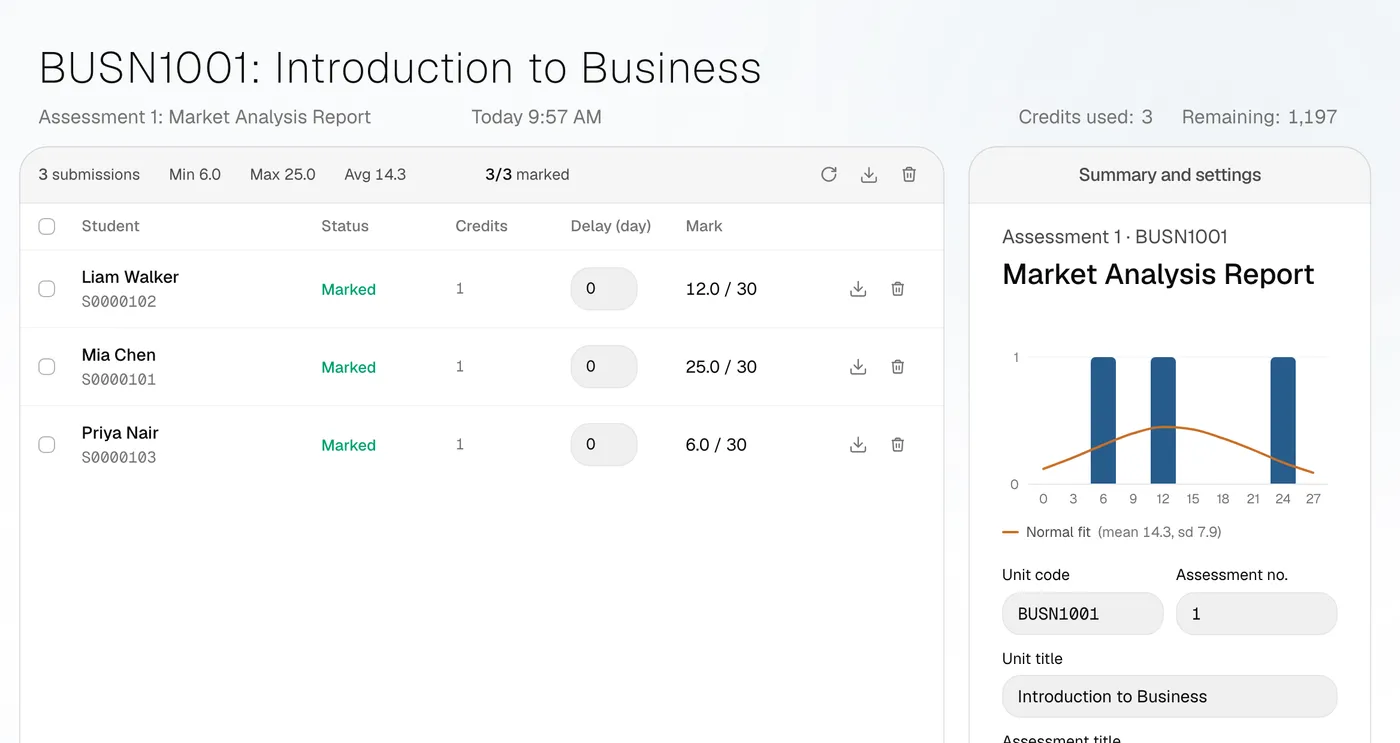Click the Normal fit legend entry
The height and width of the screenshot is (743, 1400).
point(1111,532)
